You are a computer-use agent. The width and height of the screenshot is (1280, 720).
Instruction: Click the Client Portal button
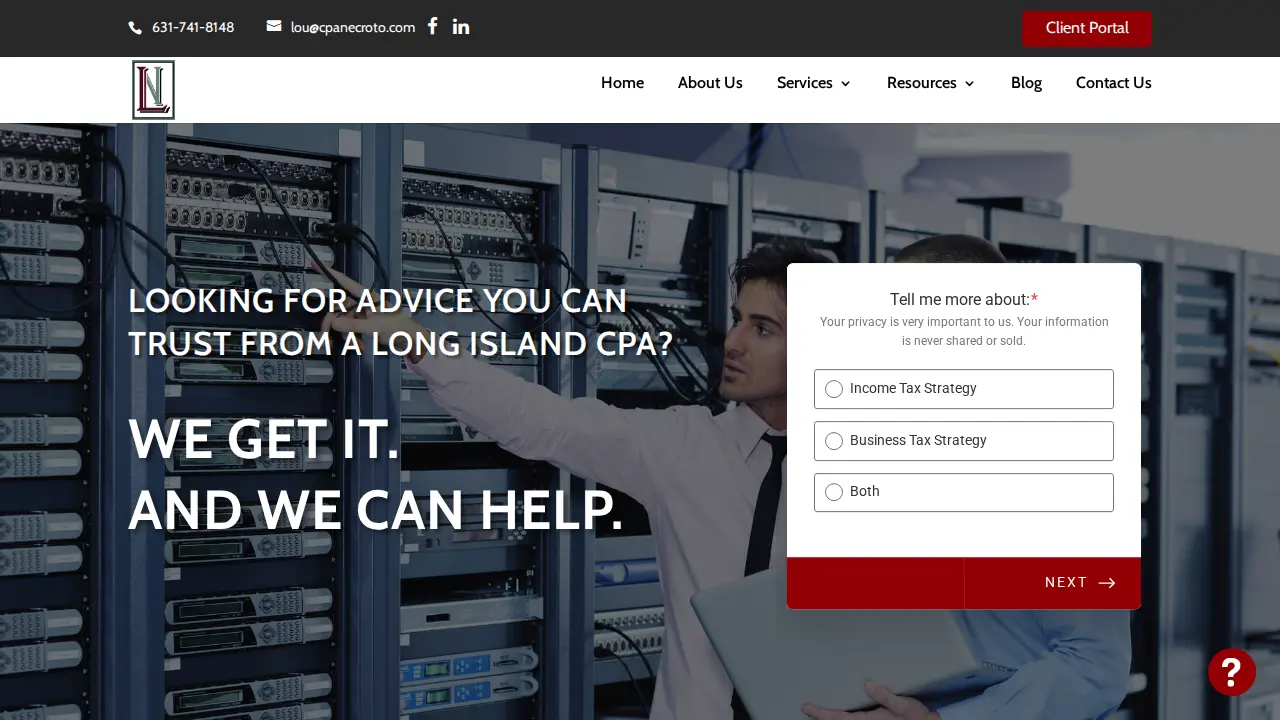coord(1087,28)
